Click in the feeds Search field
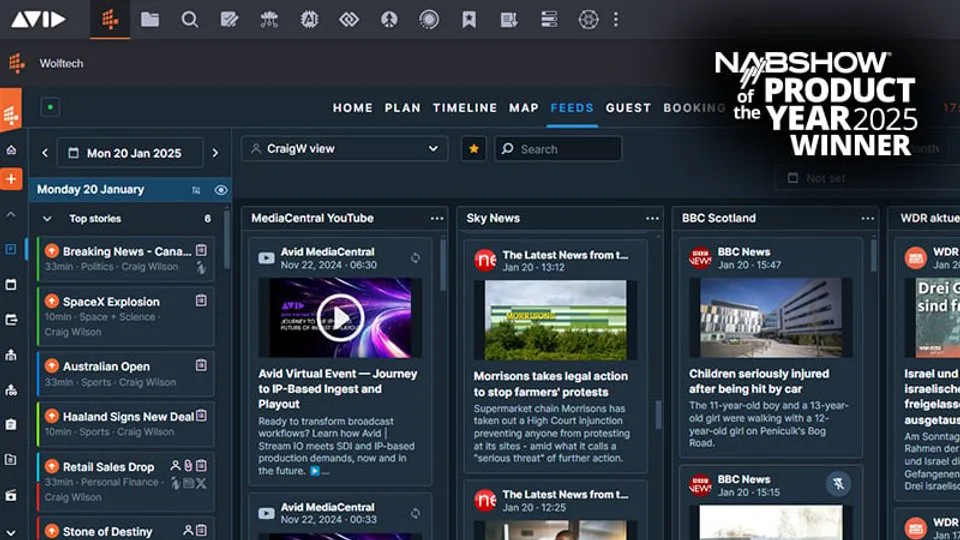960x540 pixels. pos(558,149)
